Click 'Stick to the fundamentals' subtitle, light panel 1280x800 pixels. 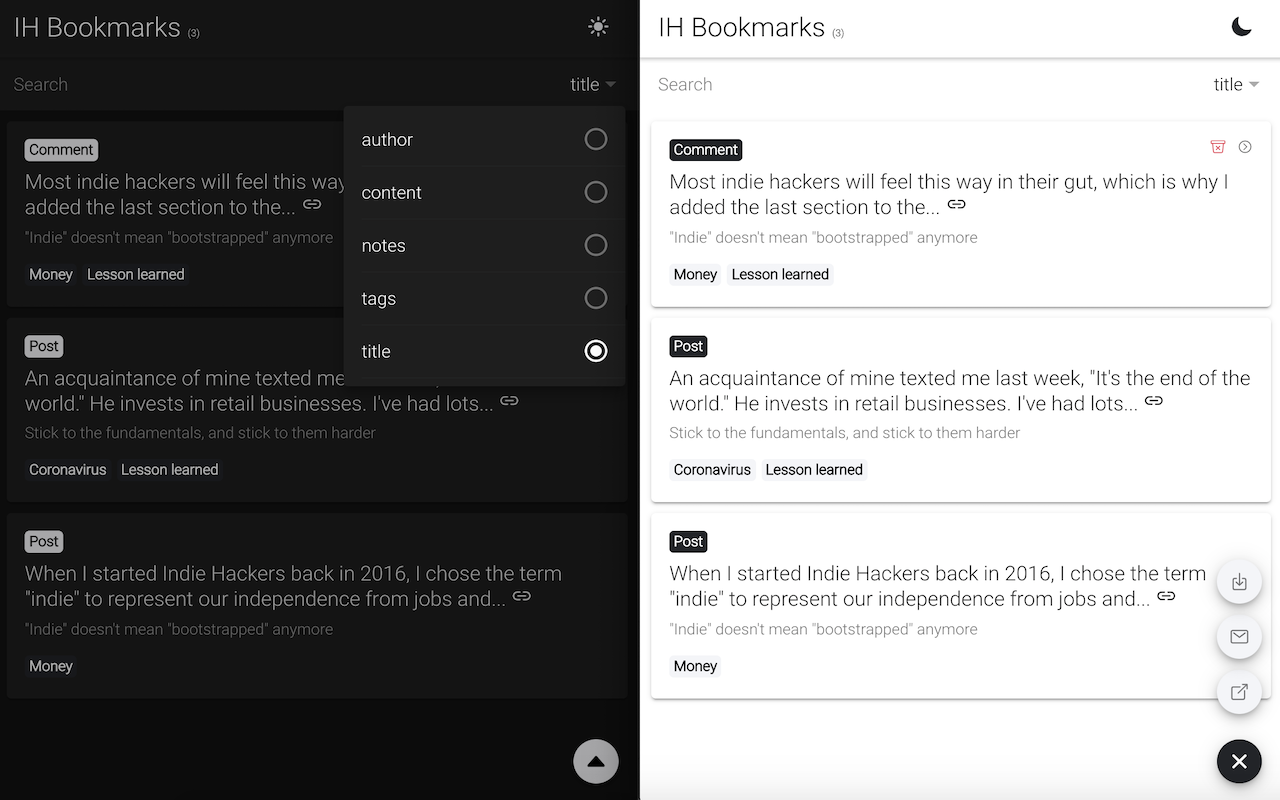click(845, 433)
